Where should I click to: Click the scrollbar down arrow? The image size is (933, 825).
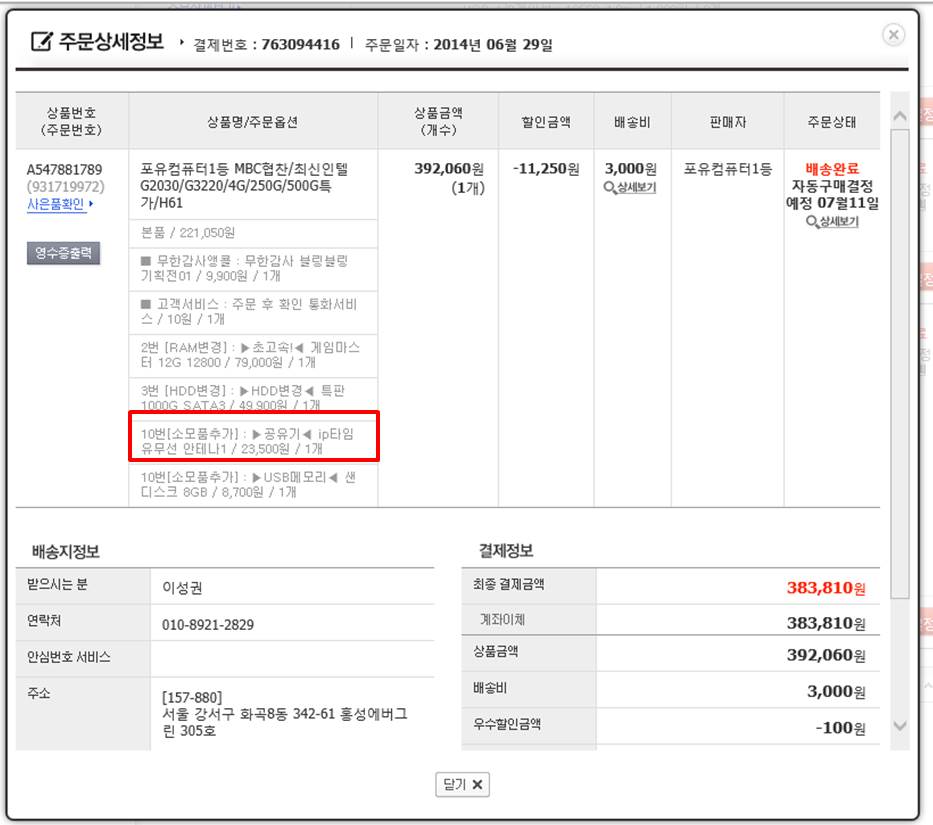[x=900, y=726]
